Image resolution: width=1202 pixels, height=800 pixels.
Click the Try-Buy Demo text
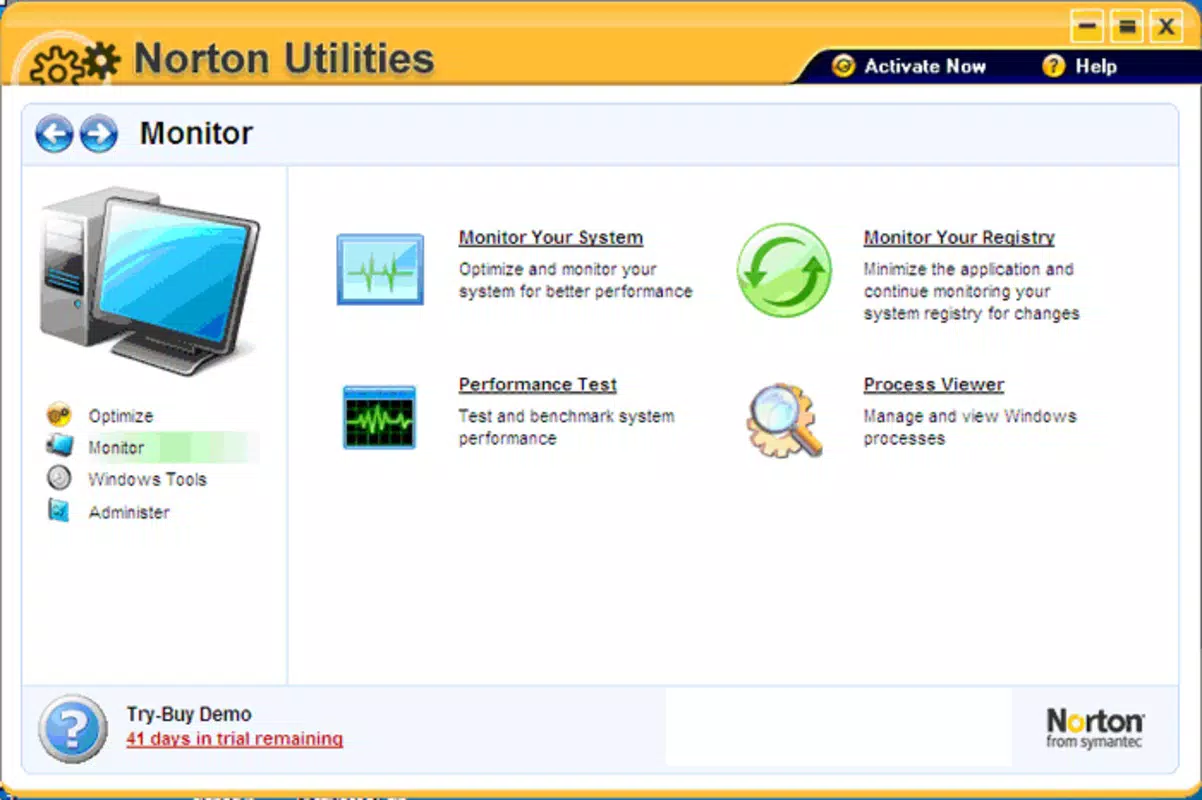click(189, 715)
